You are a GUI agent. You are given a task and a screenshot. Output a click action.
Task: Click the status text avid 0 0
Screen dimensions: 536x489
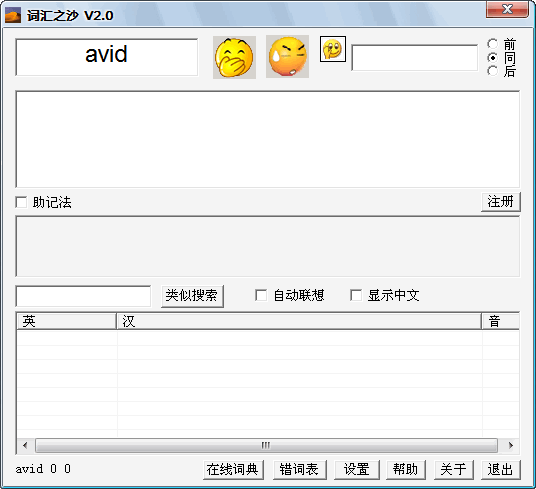point(43,469)
